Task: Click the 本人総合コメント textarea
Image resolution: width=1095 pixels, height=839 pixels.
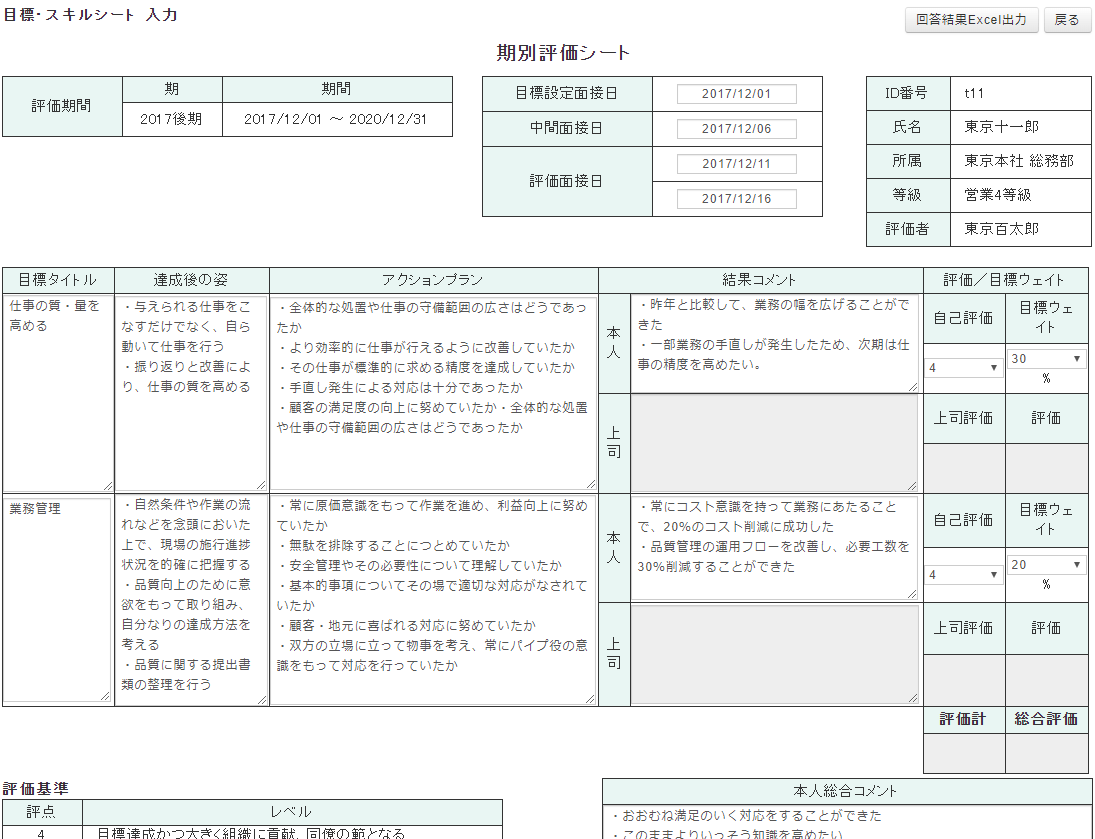Action: pos(846,823)
